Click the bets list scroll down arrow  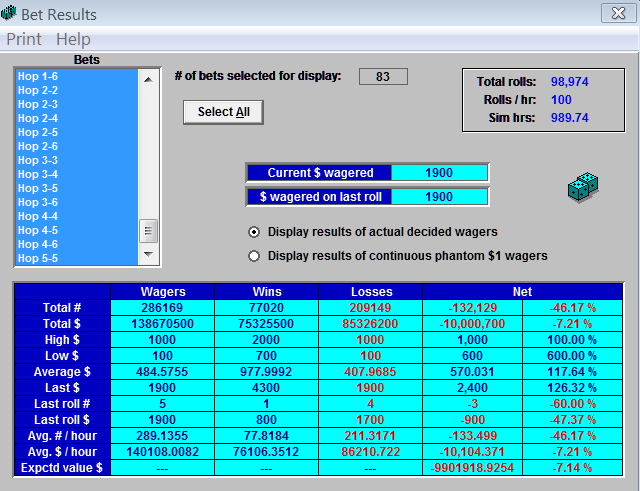click(148, 254)
